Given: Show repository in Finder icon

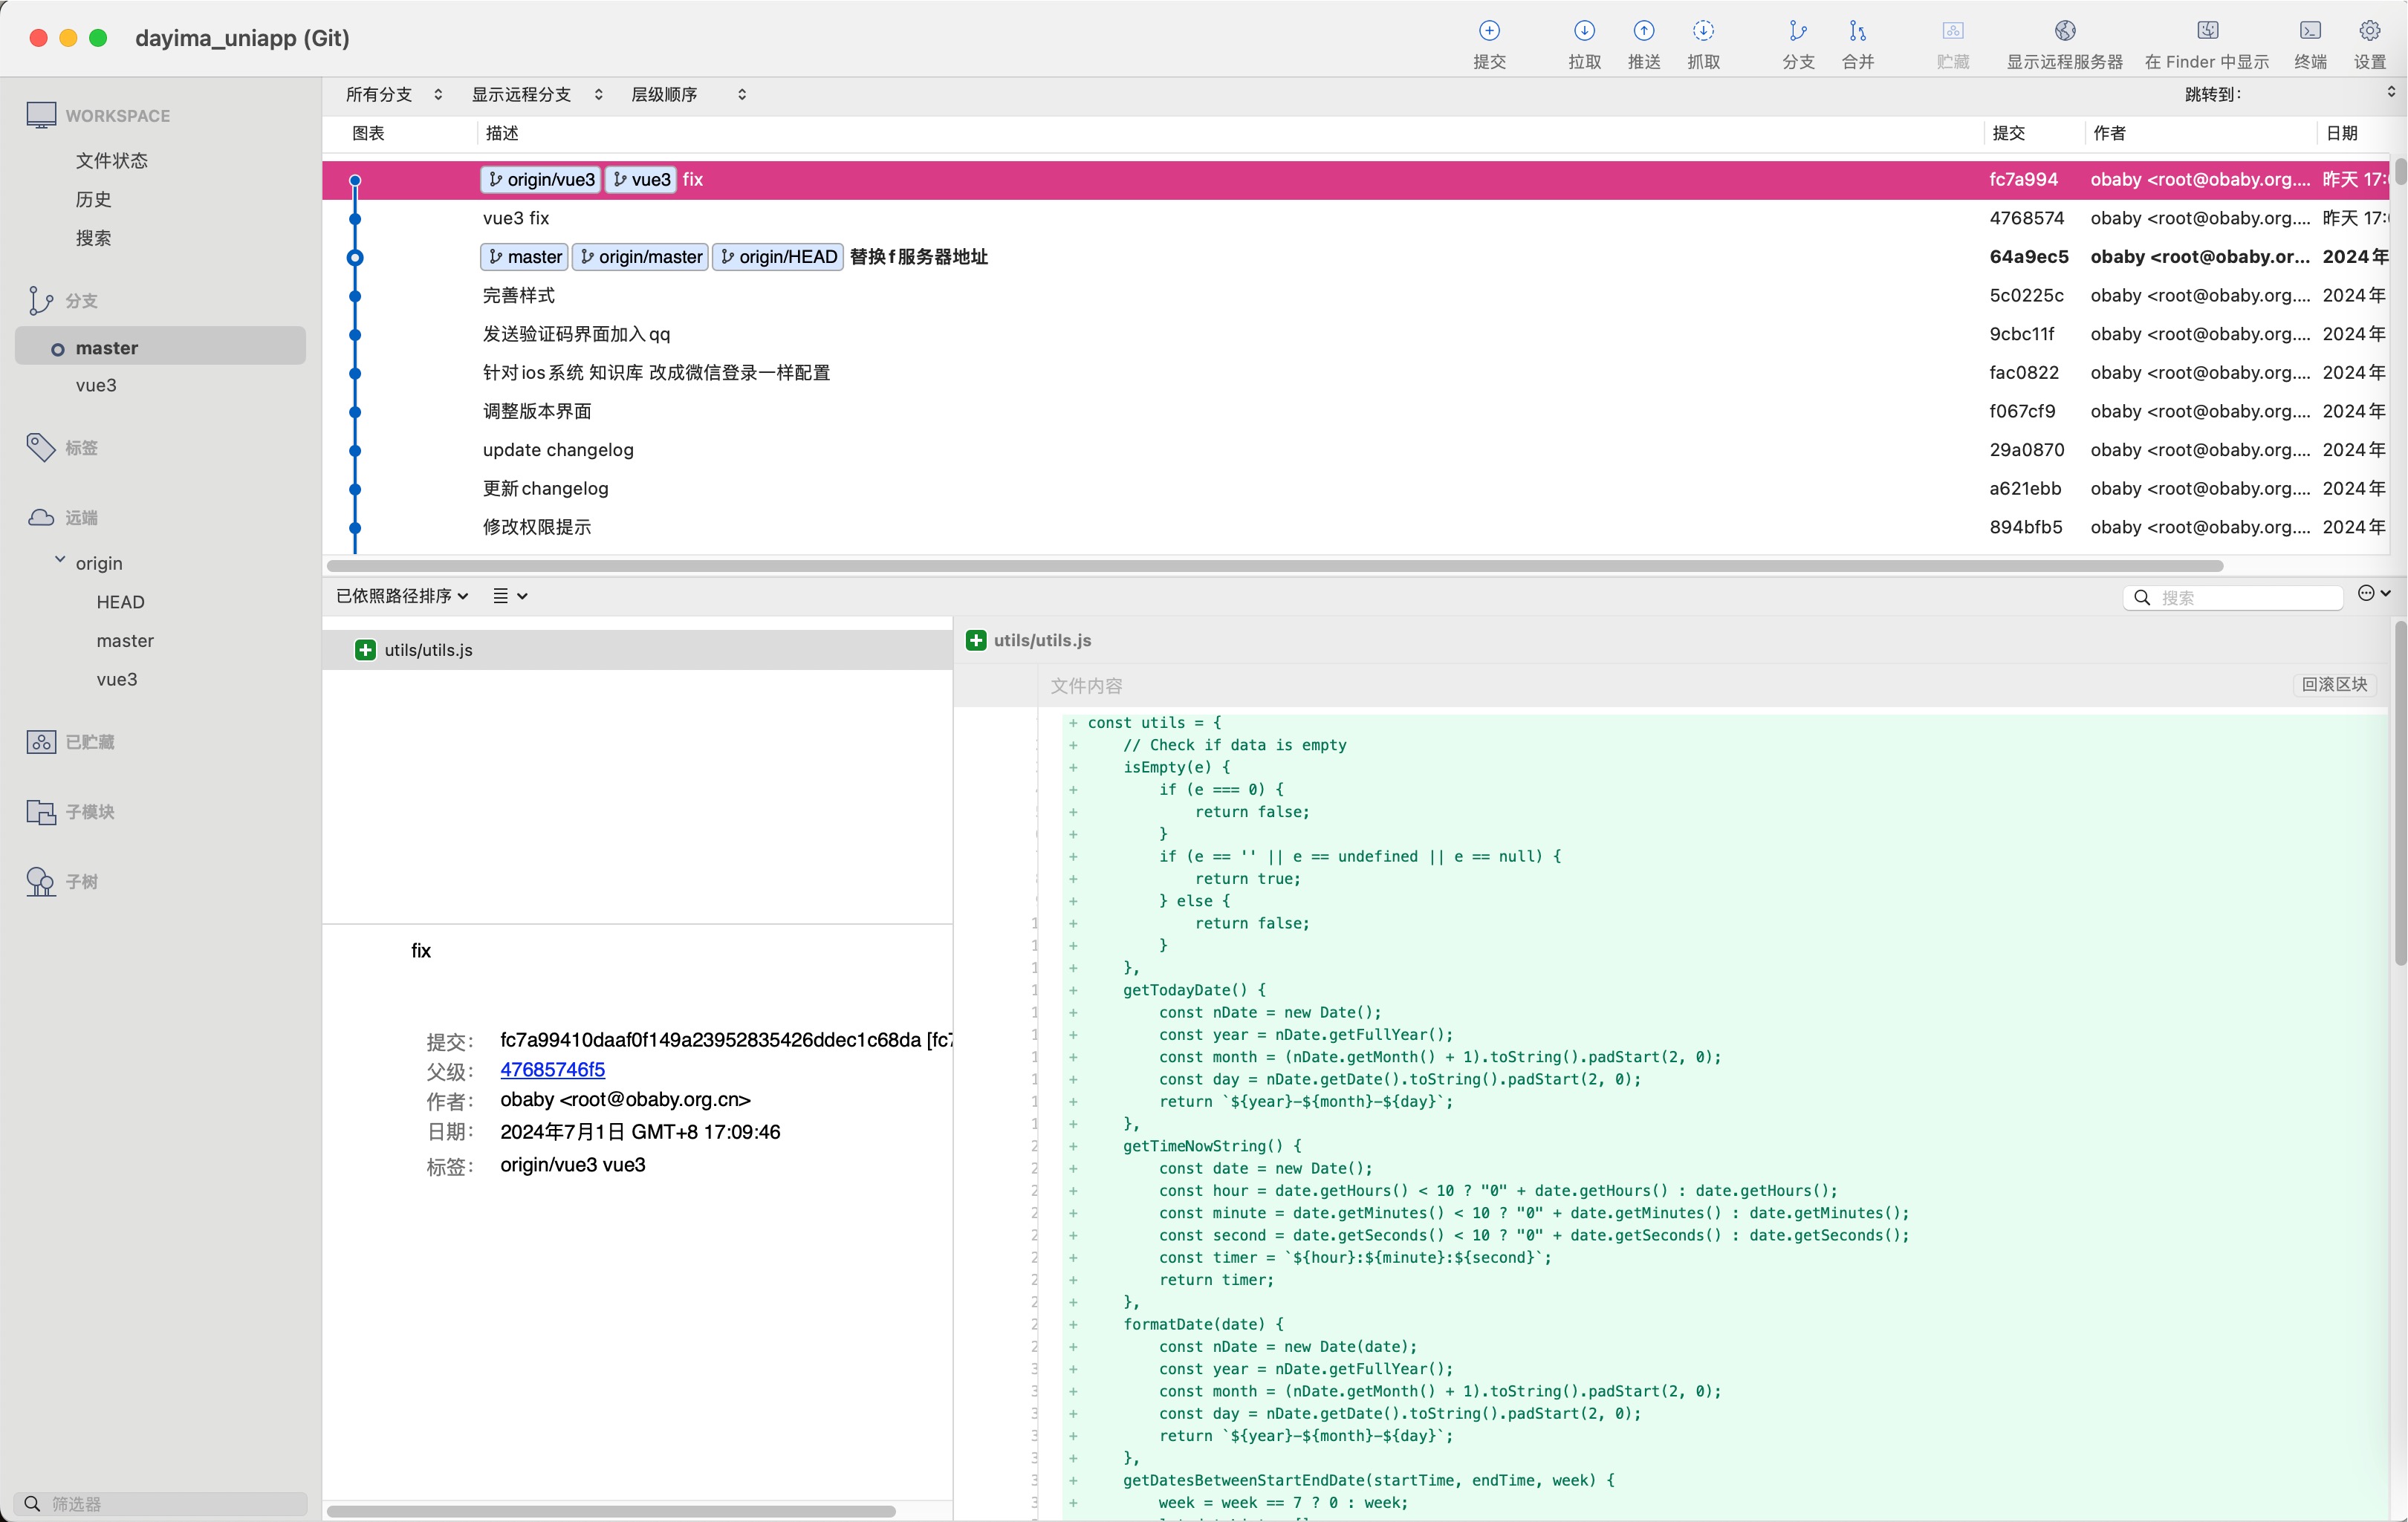Looking at the screenshot, I should pos(2207,32).
